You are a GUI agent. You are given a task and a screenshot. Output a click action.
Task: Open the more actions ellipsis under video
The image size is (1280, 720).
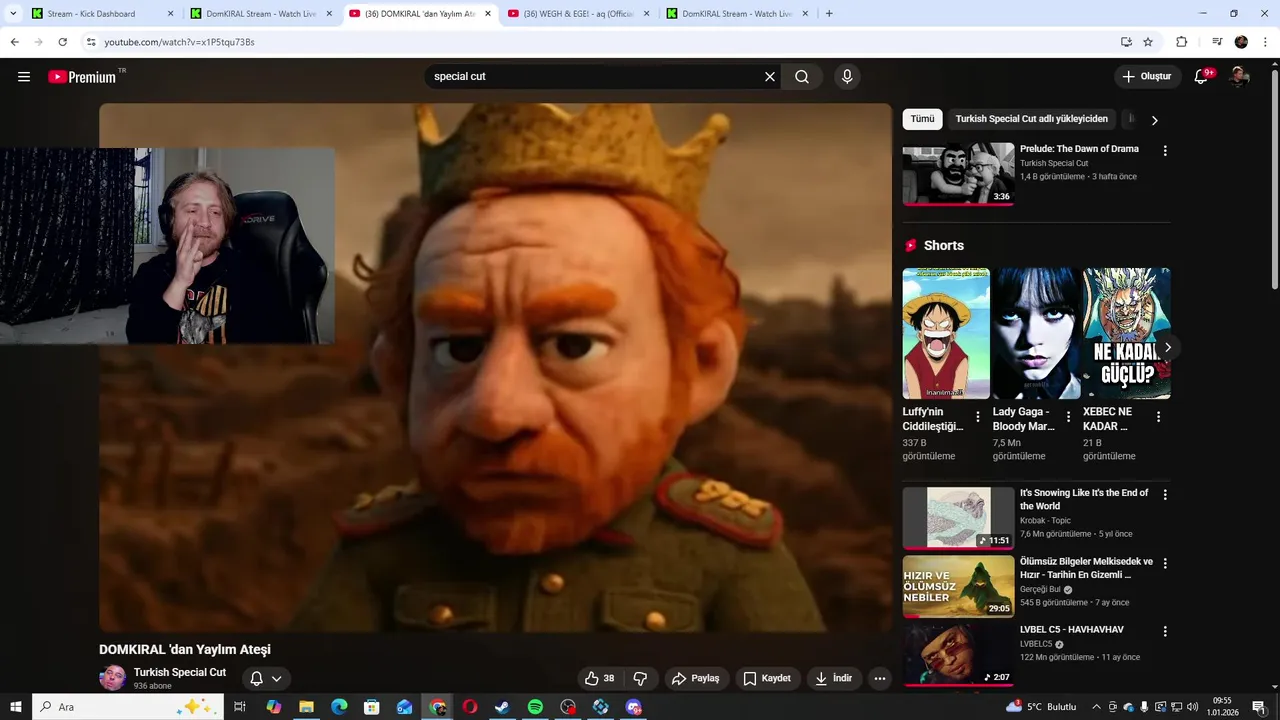coord(880,678)
